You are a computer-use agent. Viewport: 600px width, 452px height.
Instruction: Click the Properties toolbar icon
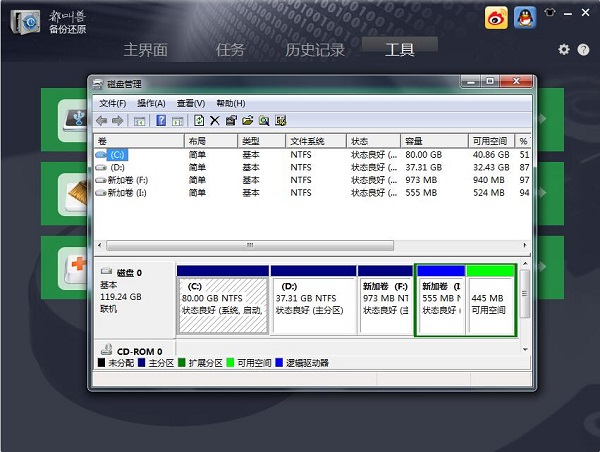231,121
